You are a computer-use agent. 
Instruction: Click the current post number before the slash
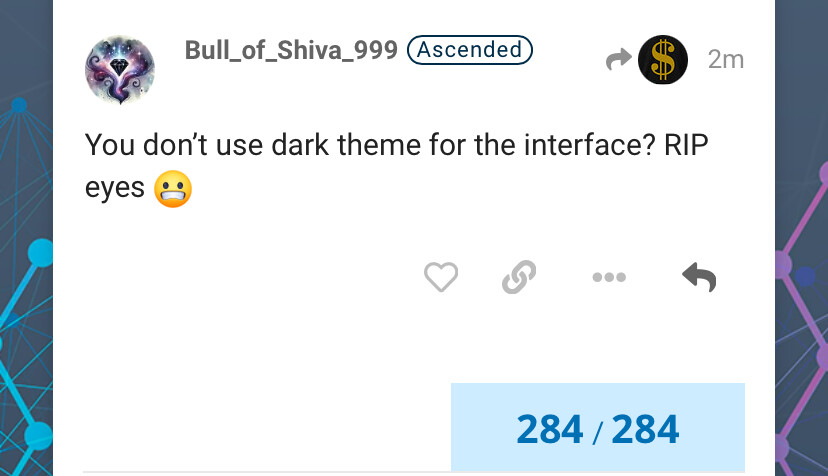[x=550, y=429]
